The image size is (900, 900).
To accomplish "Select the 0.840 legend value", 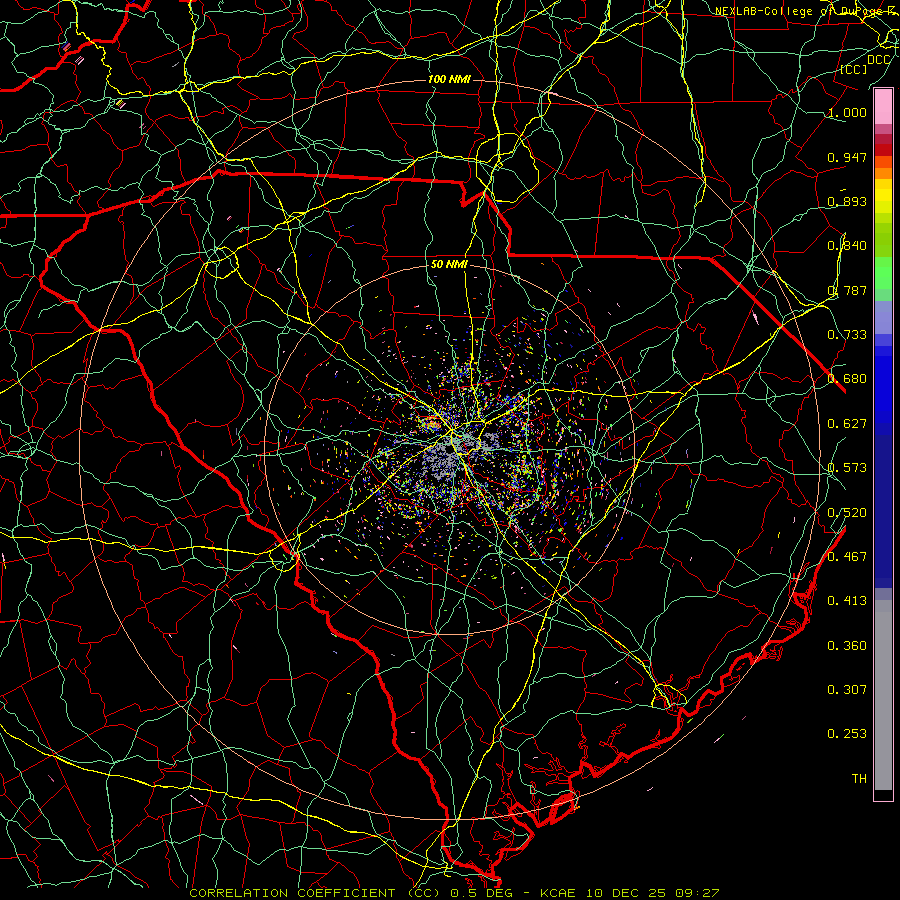I will pyautogui.click(x=847, y=246).
